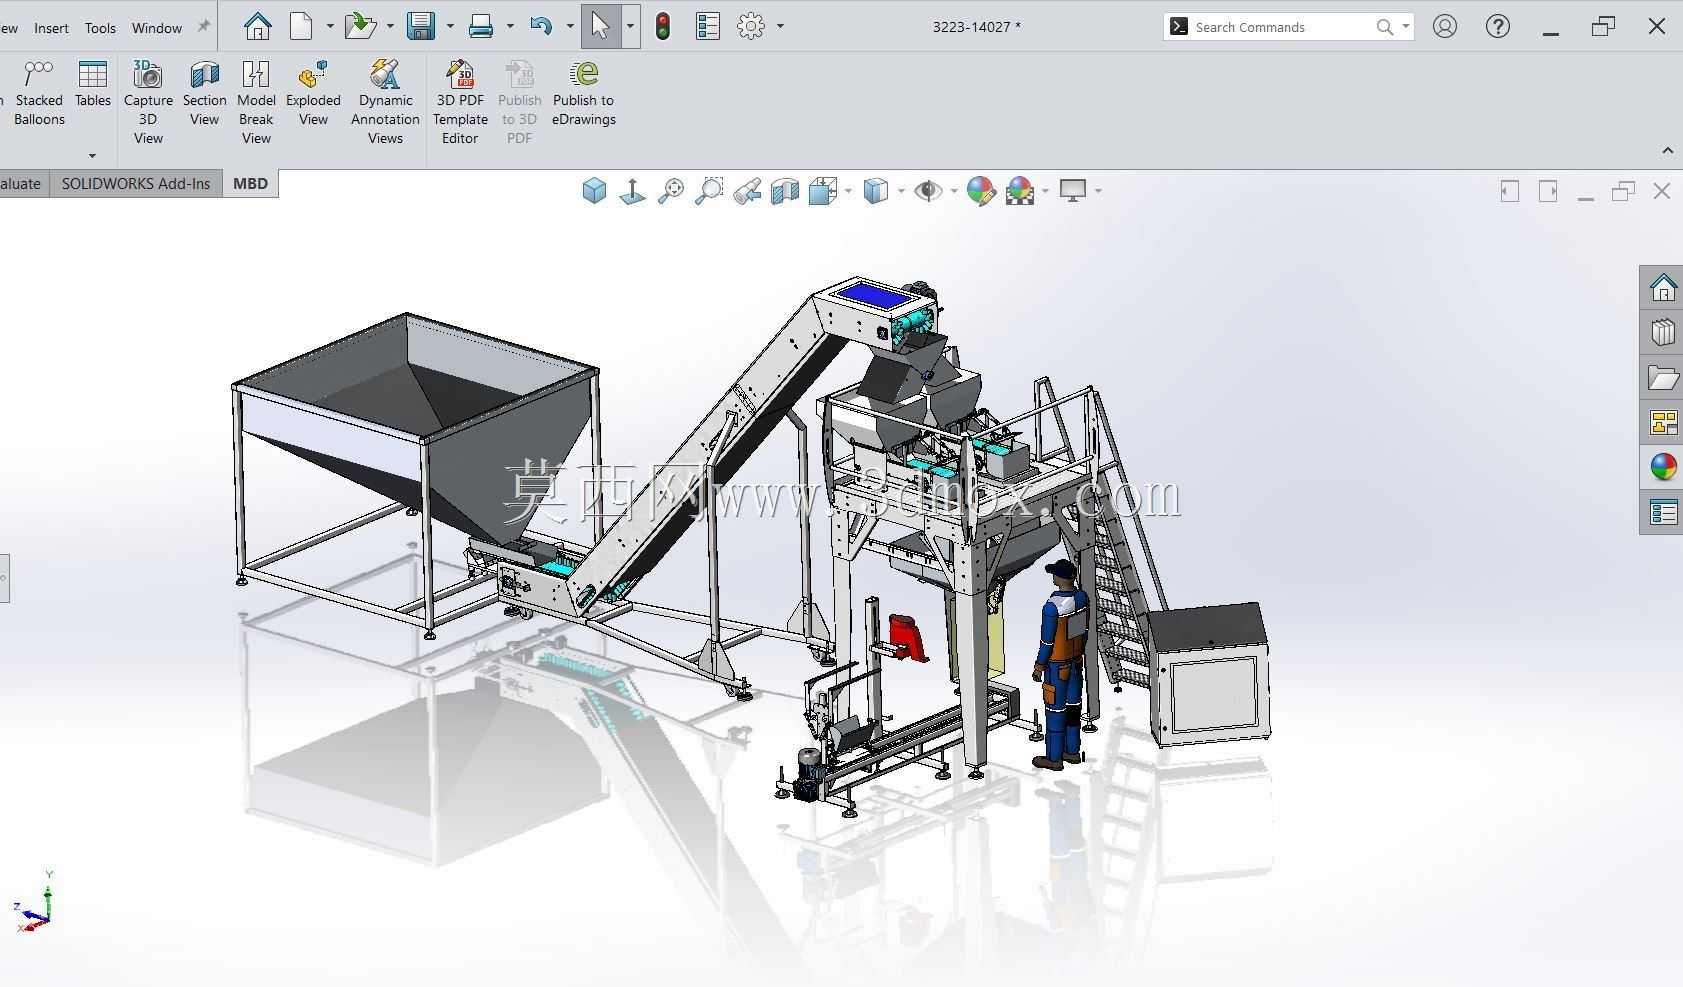This screenshot has height=987, width=1683.
Task: Click the Stacked Balloons tool
Action: pos(39,93)
